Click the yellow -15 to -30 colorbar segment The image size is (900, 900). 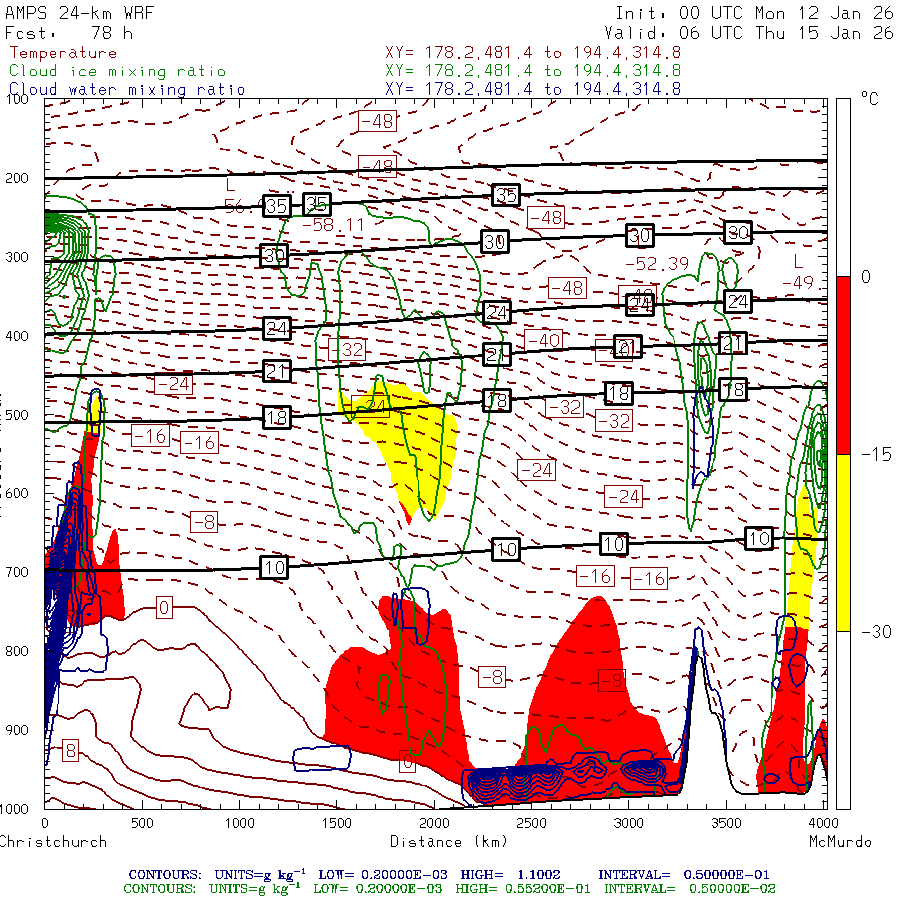tap(843, 542)
